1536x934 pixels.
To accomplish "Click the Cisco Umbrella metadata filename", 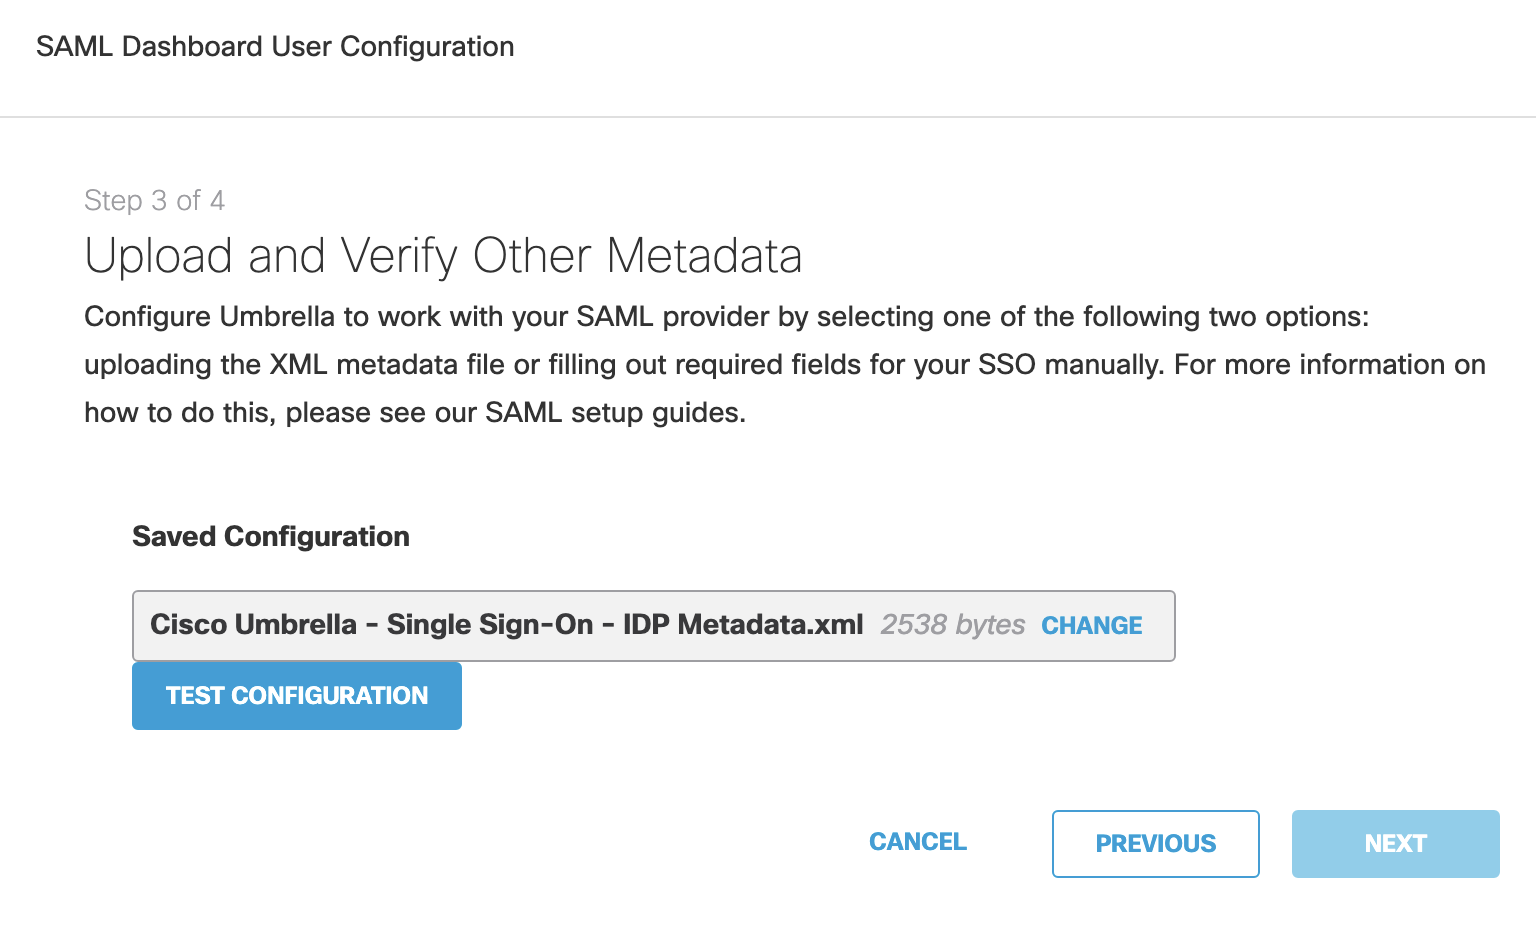I will (505, 624).
